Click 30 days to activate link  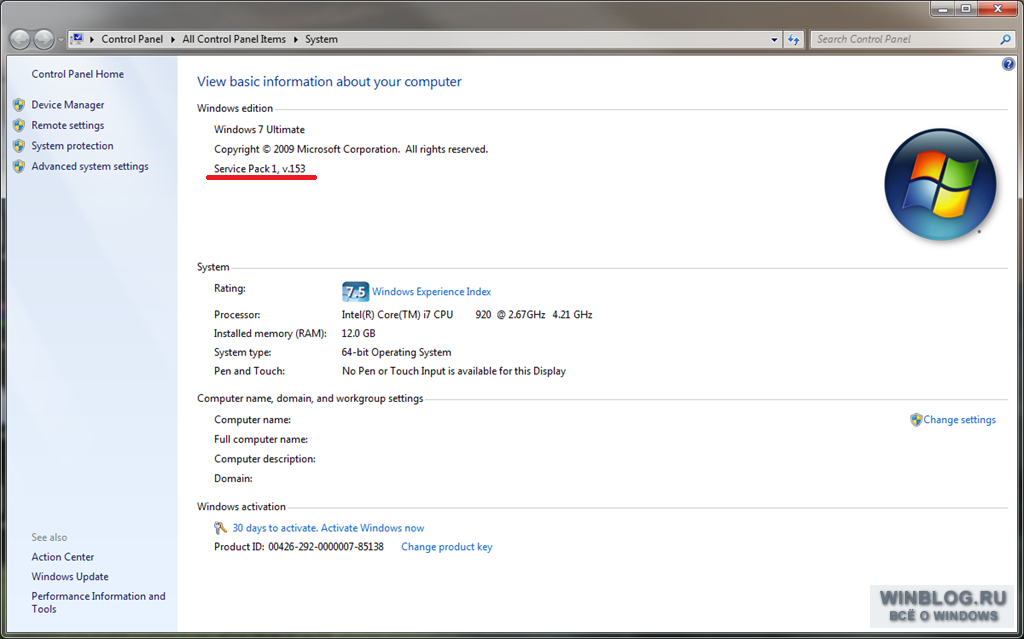[328, 528]
